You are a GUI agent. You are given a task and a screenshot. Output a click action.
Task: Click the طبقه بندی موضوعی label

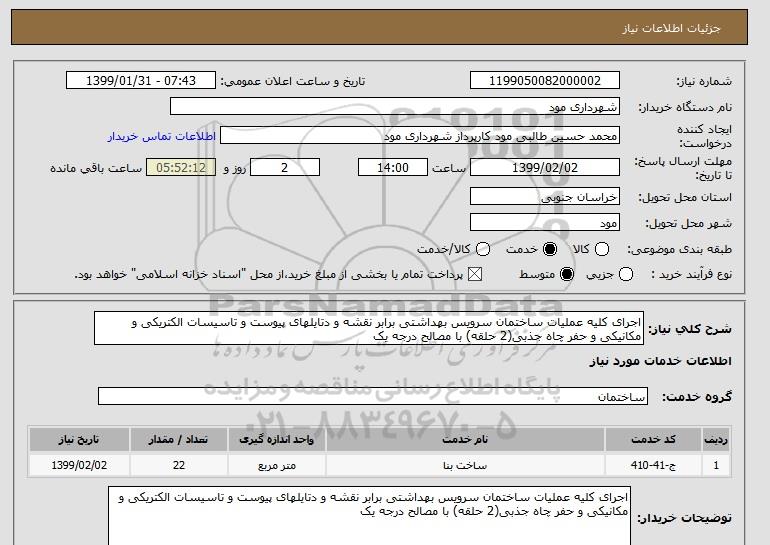tap(679, 249)
